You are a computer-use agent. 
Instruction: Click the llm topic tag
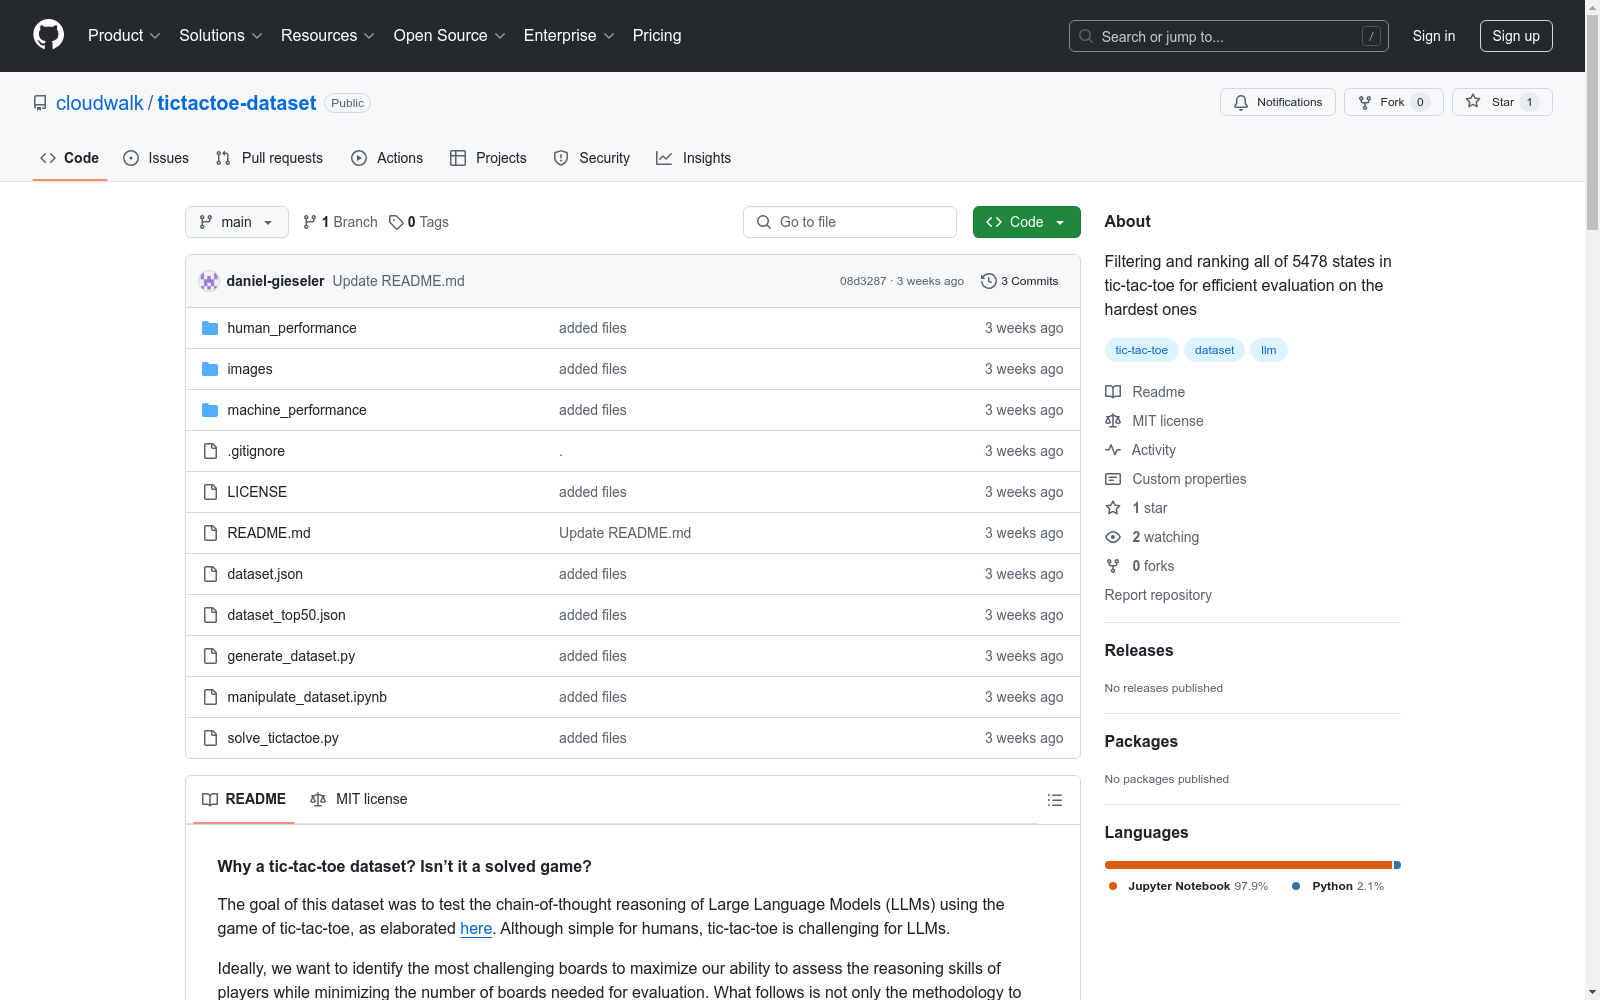[x=1268, y=350]
